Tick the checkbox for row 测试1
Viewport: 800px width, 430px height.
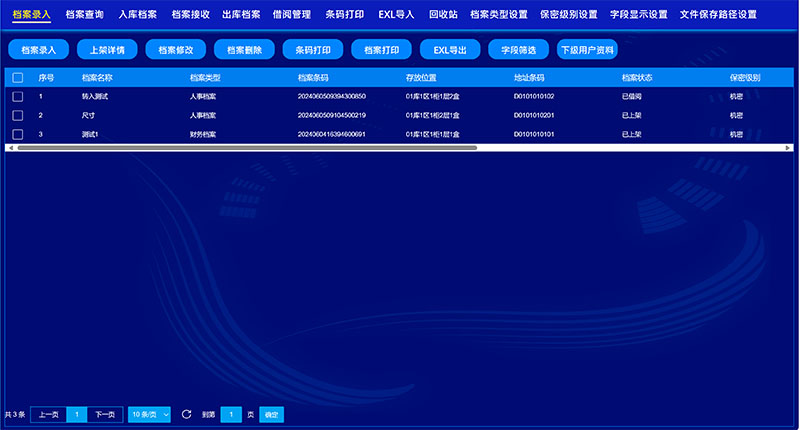18,134
